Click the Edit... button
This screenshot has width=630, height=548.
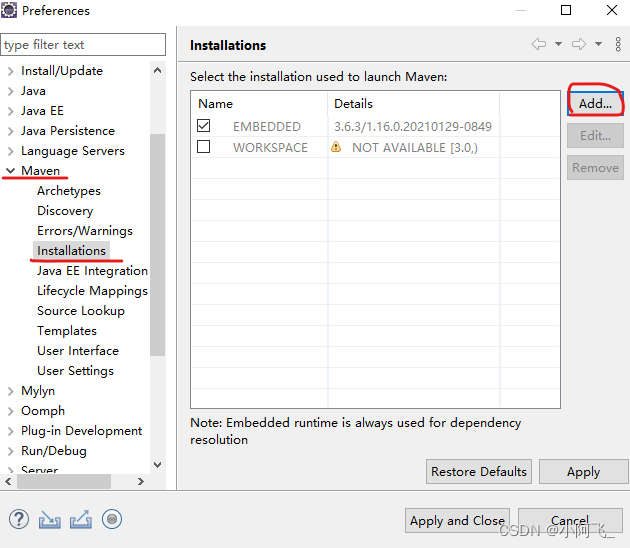coord(595,136)
